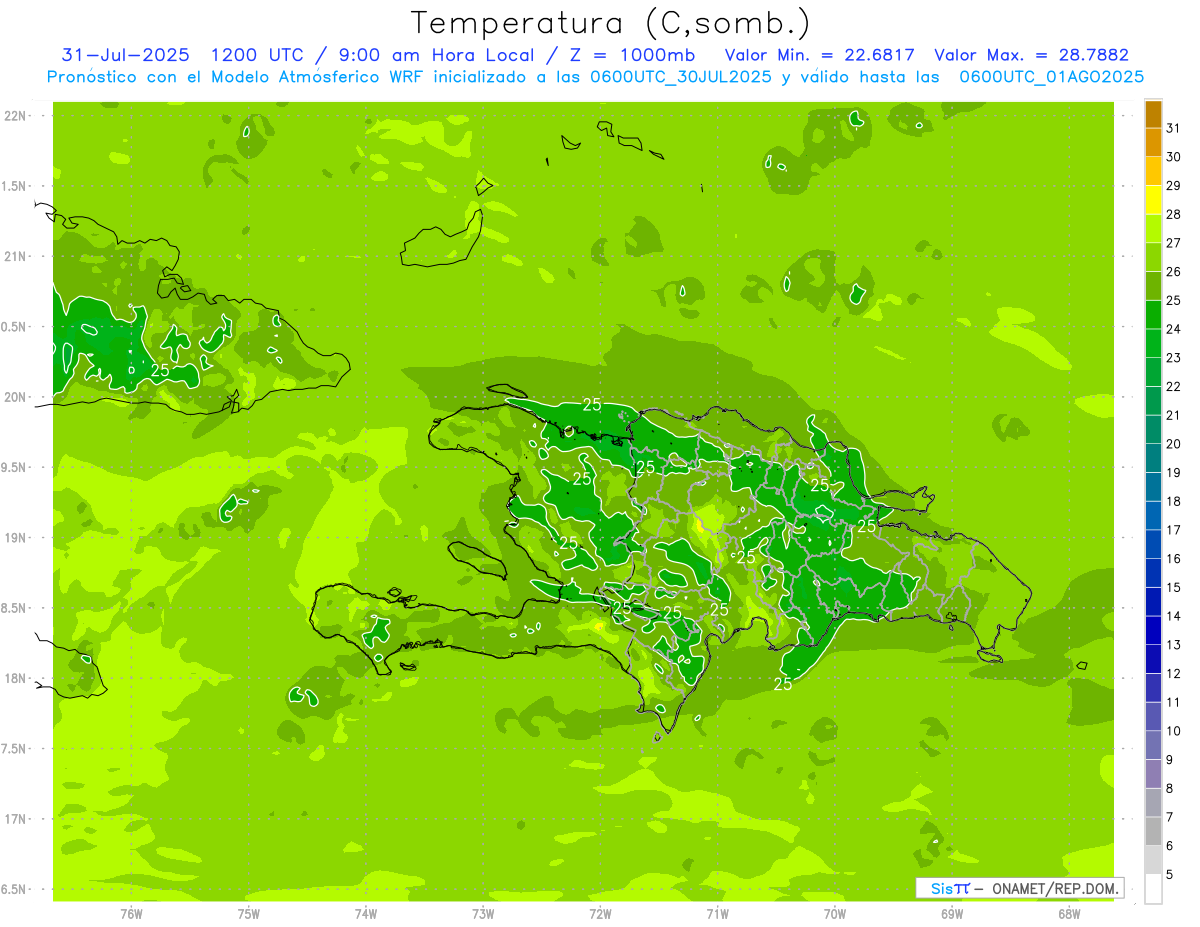Click the '21N' latitude axis label
The height and width of the screenshot is (927, 1200).
point(15,256)
